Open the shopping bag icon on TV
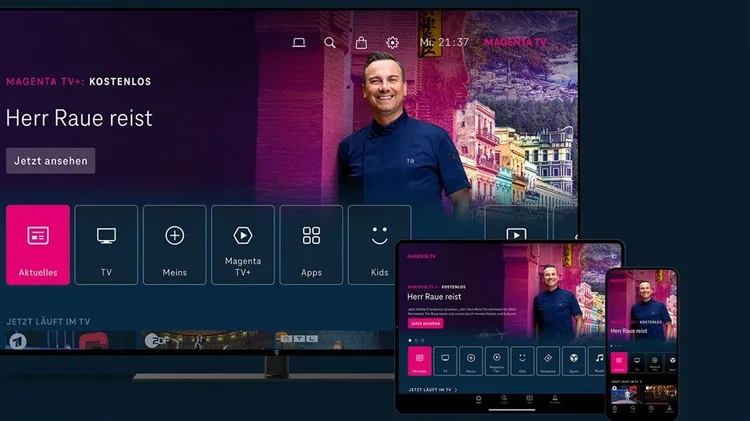Image resolution: width=750 pixels, height=421 pixels. pyautogui.click(x=361, y=43)
